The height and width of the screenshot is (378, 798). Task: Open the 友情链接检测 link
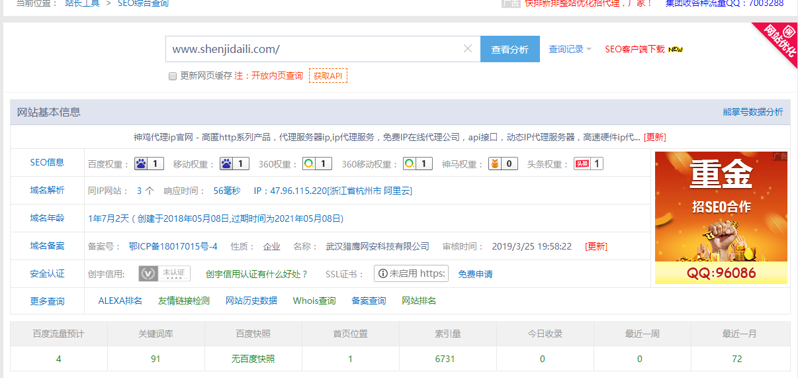pos(184,301)
